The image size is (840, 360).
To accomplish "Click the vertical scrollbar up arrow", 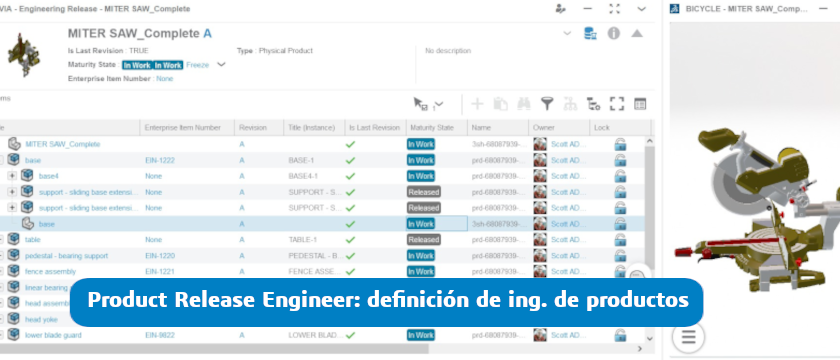I will pos(650,141).
